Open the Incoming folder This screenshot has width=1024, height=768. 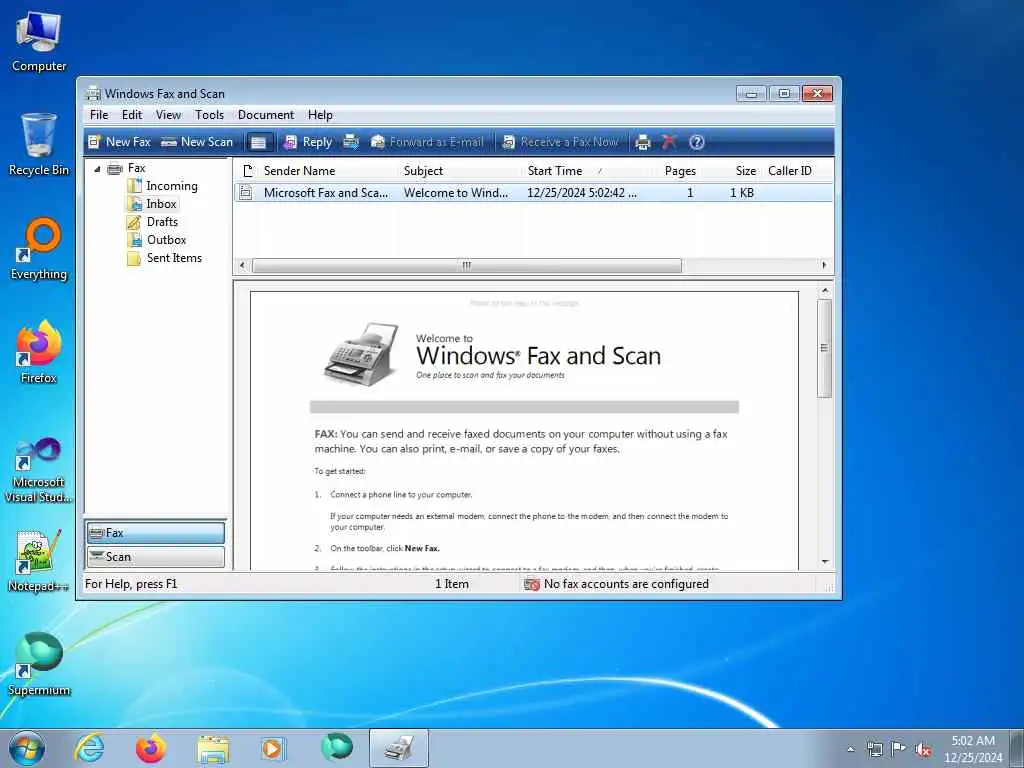point(172,186)
